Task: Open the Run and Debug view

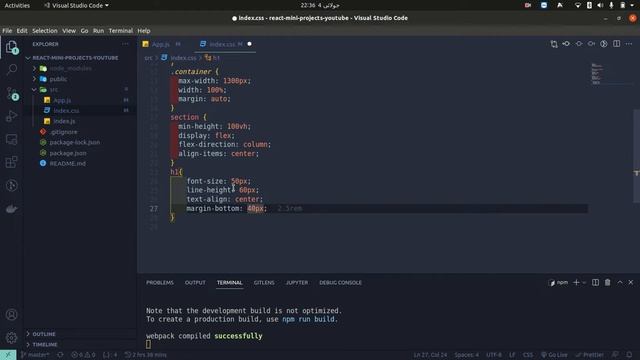Action: tap(11, 117)
